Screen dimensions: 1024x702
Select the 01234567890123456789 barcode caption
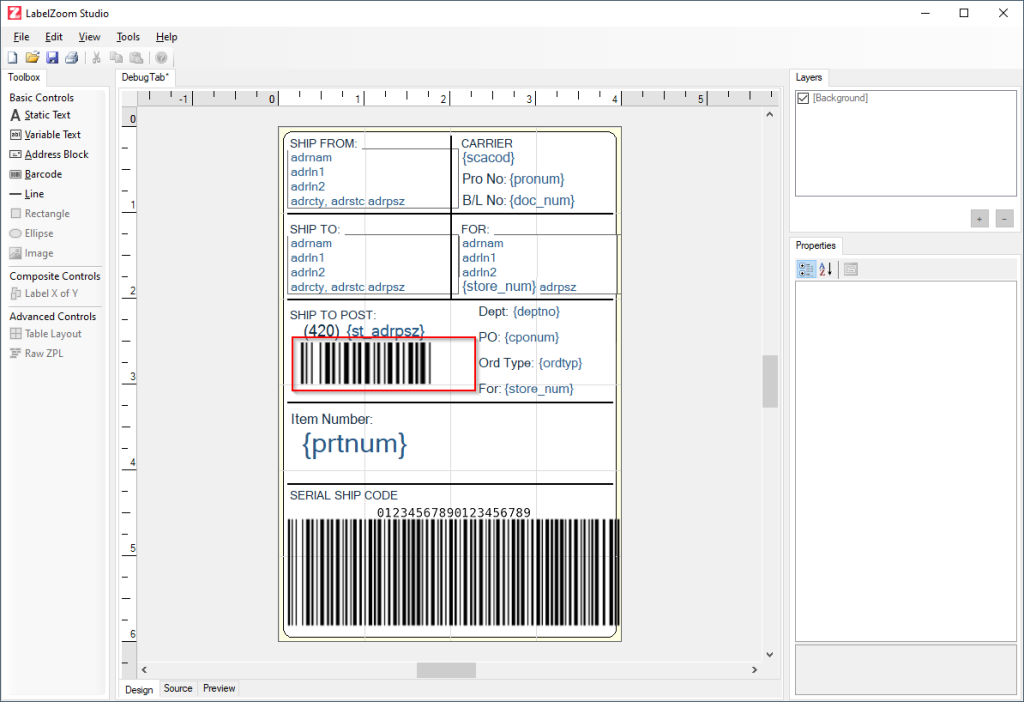tap(454, 513)
